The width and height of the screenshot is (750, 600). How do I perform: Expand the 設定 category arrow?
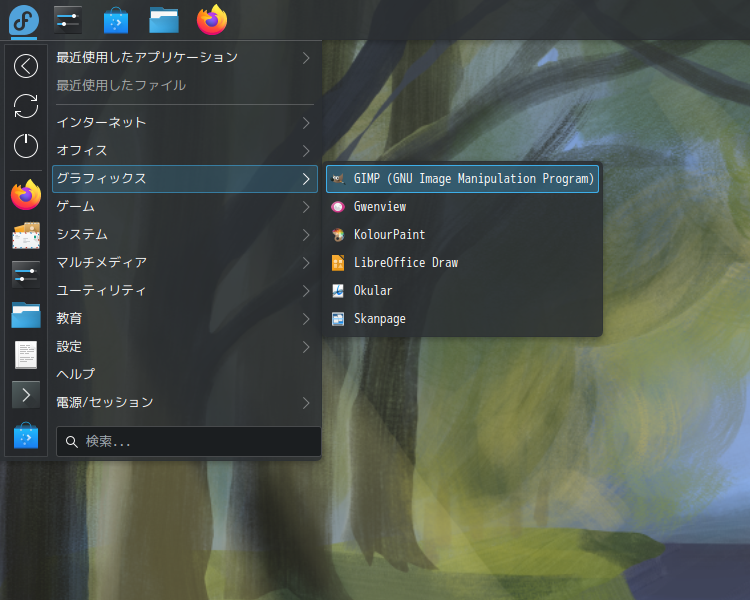click(x=306, y=347)
